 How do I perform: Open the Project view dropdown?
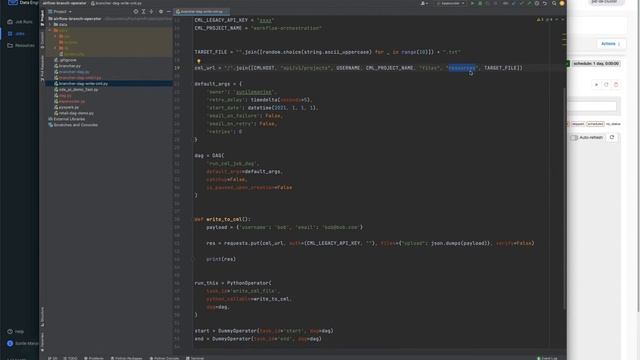point(60,12)
